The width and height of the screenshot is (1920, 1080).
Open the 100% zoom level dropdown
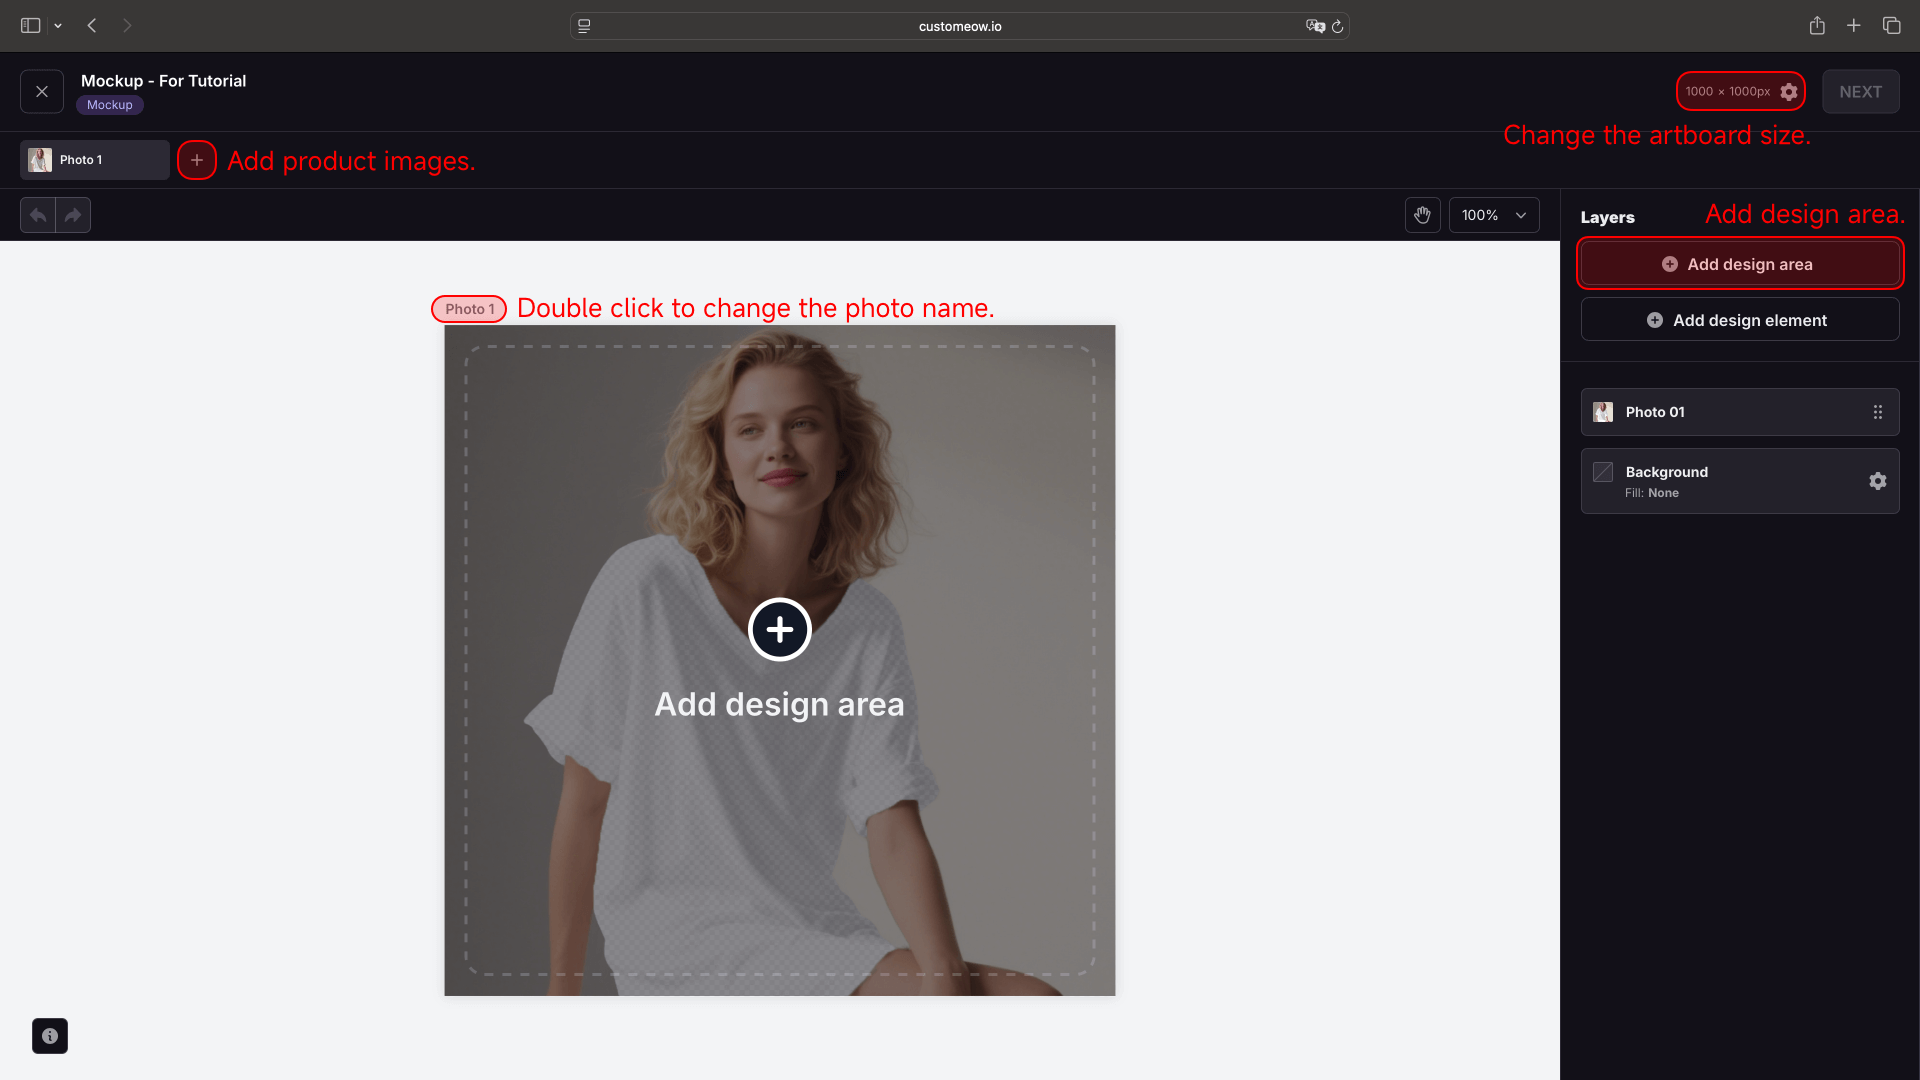[1494, 215]
